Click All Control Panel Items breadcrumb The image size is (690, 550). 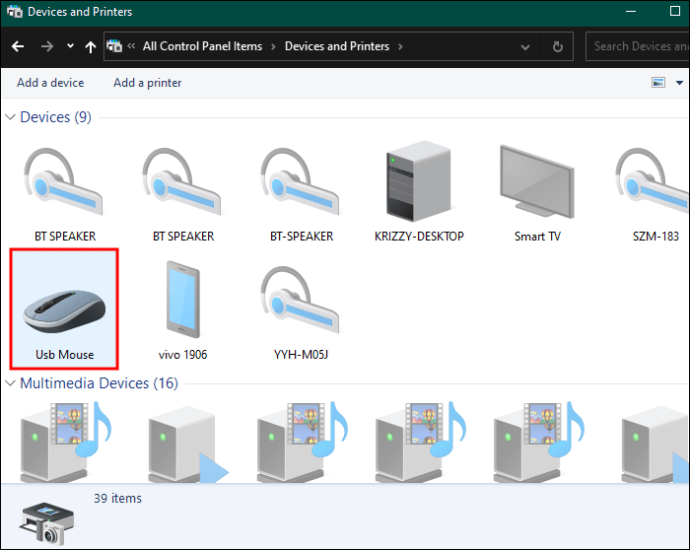[202, 46]
